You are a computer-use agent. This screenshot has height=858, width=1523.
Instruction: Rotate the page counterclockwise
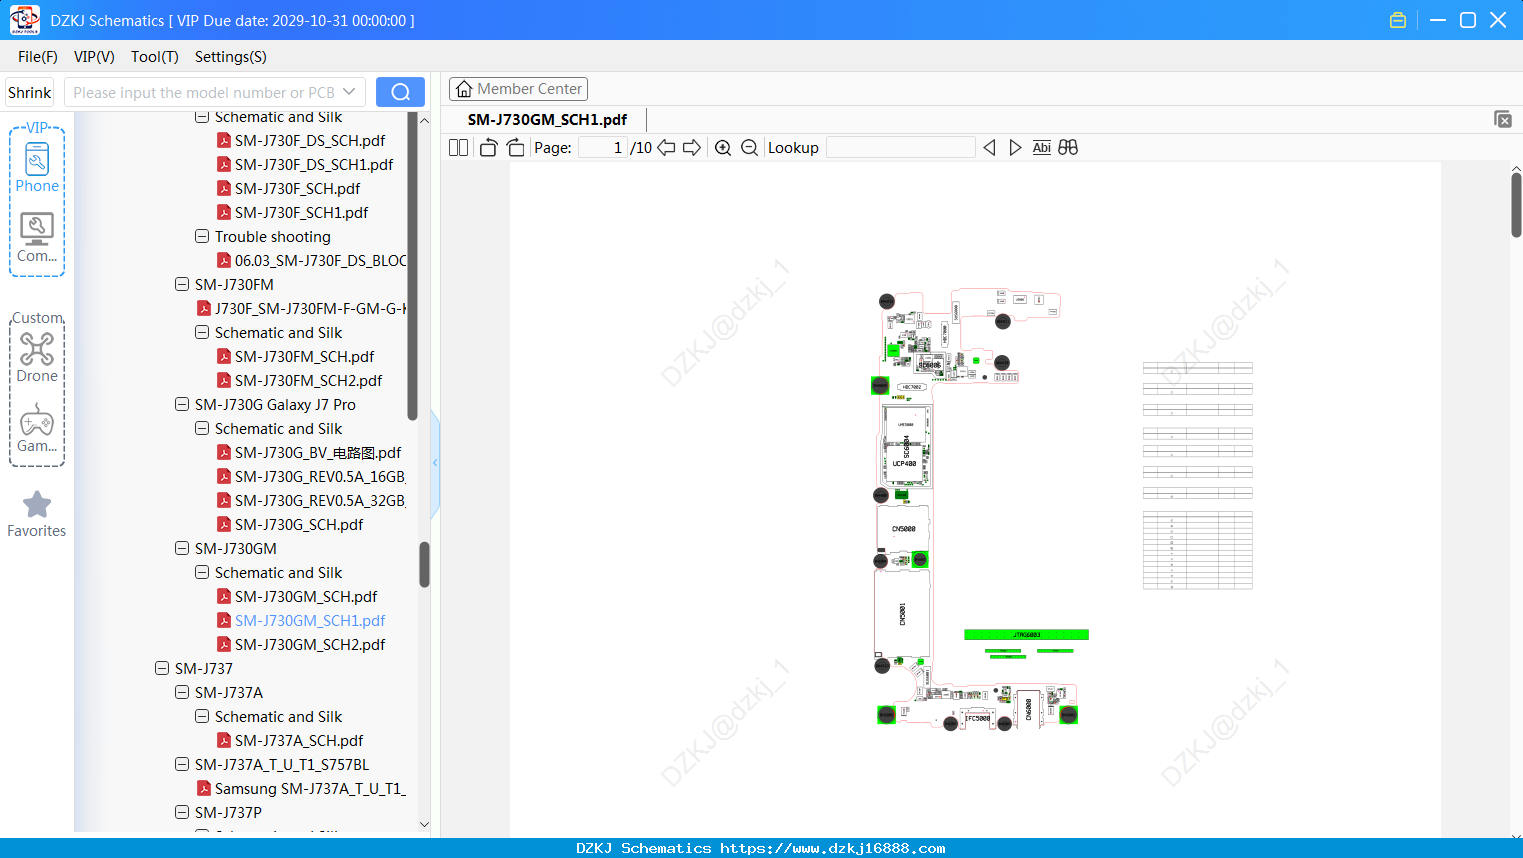(488, 148)
